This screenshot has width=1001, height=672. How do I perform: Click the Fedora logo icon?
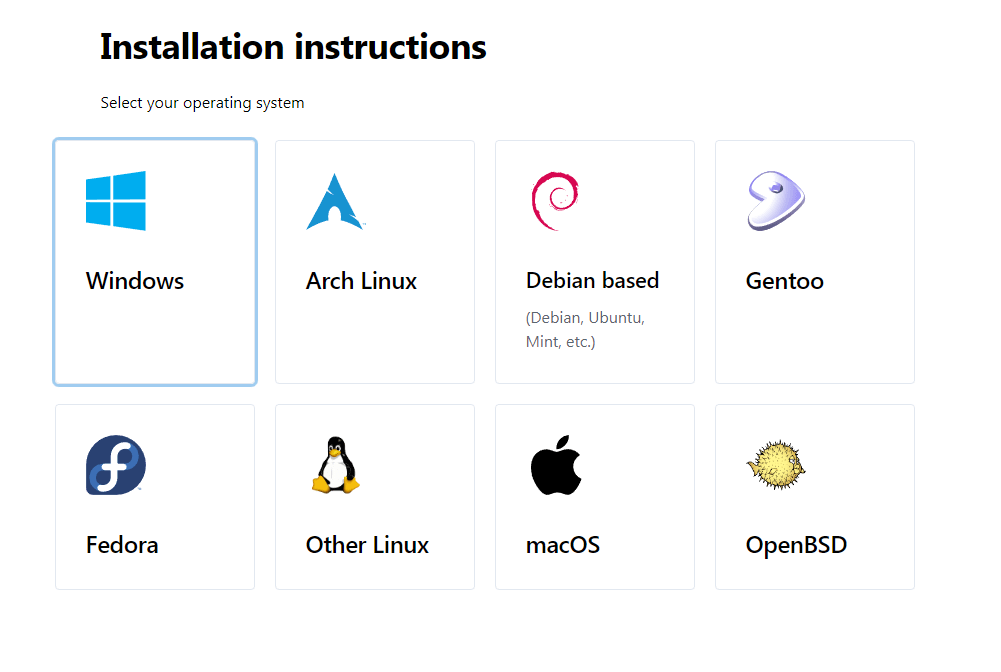click(x=116, y=465)
